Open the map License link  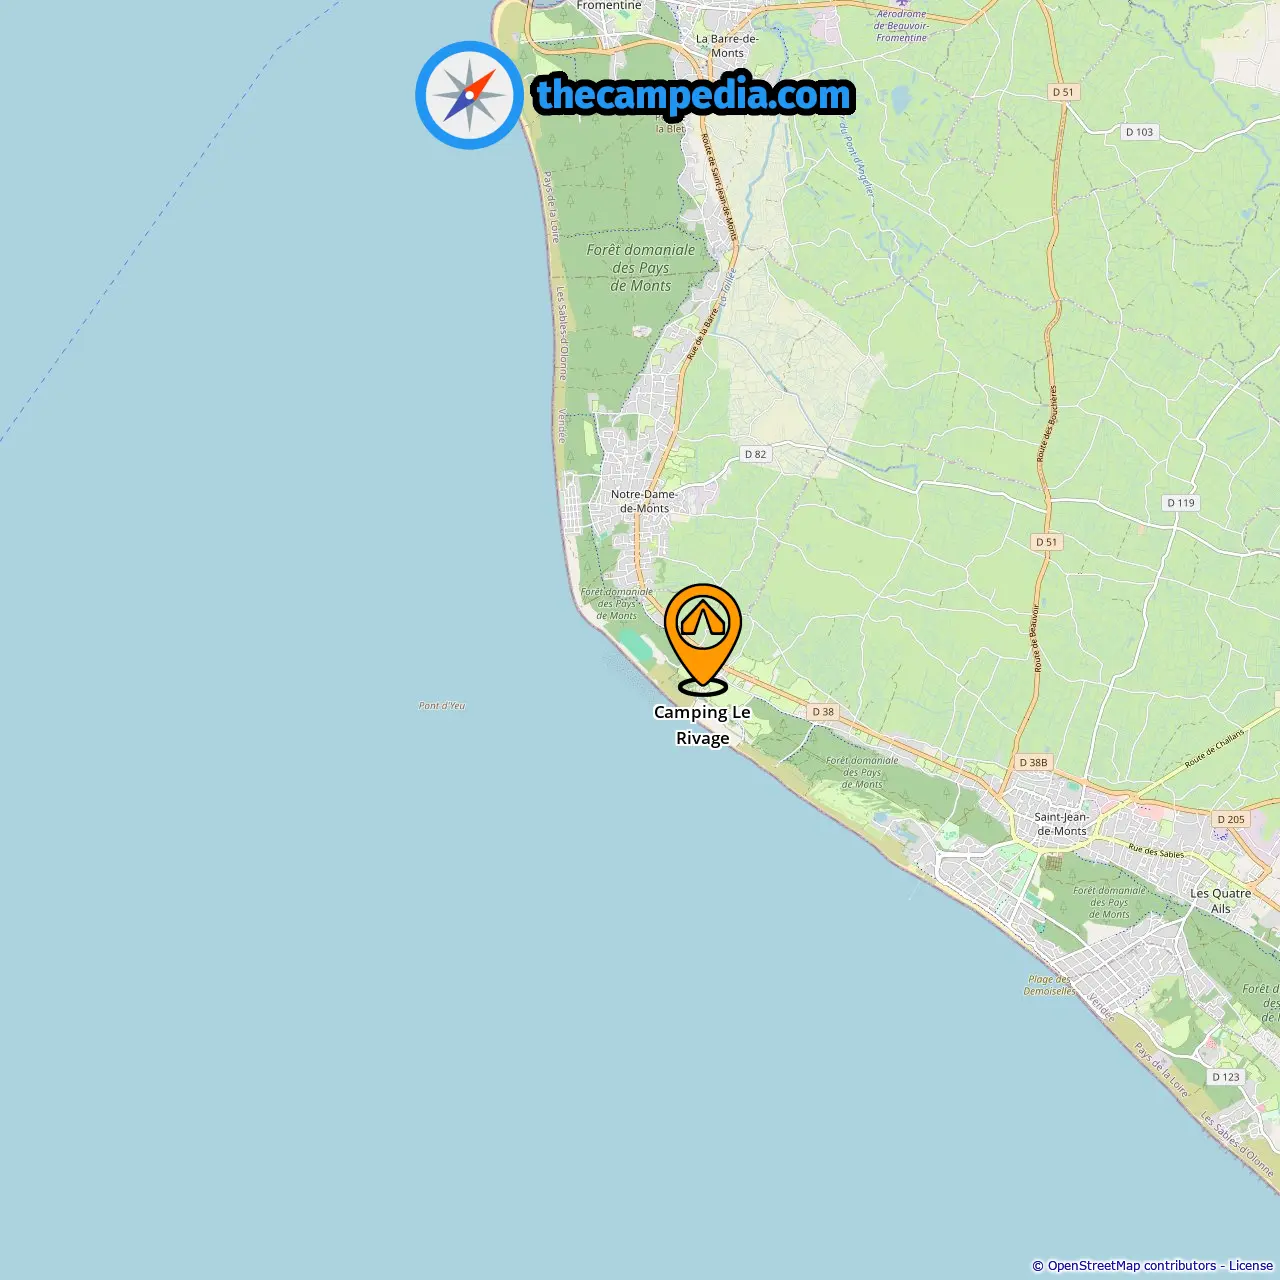click(1251, 1265)
